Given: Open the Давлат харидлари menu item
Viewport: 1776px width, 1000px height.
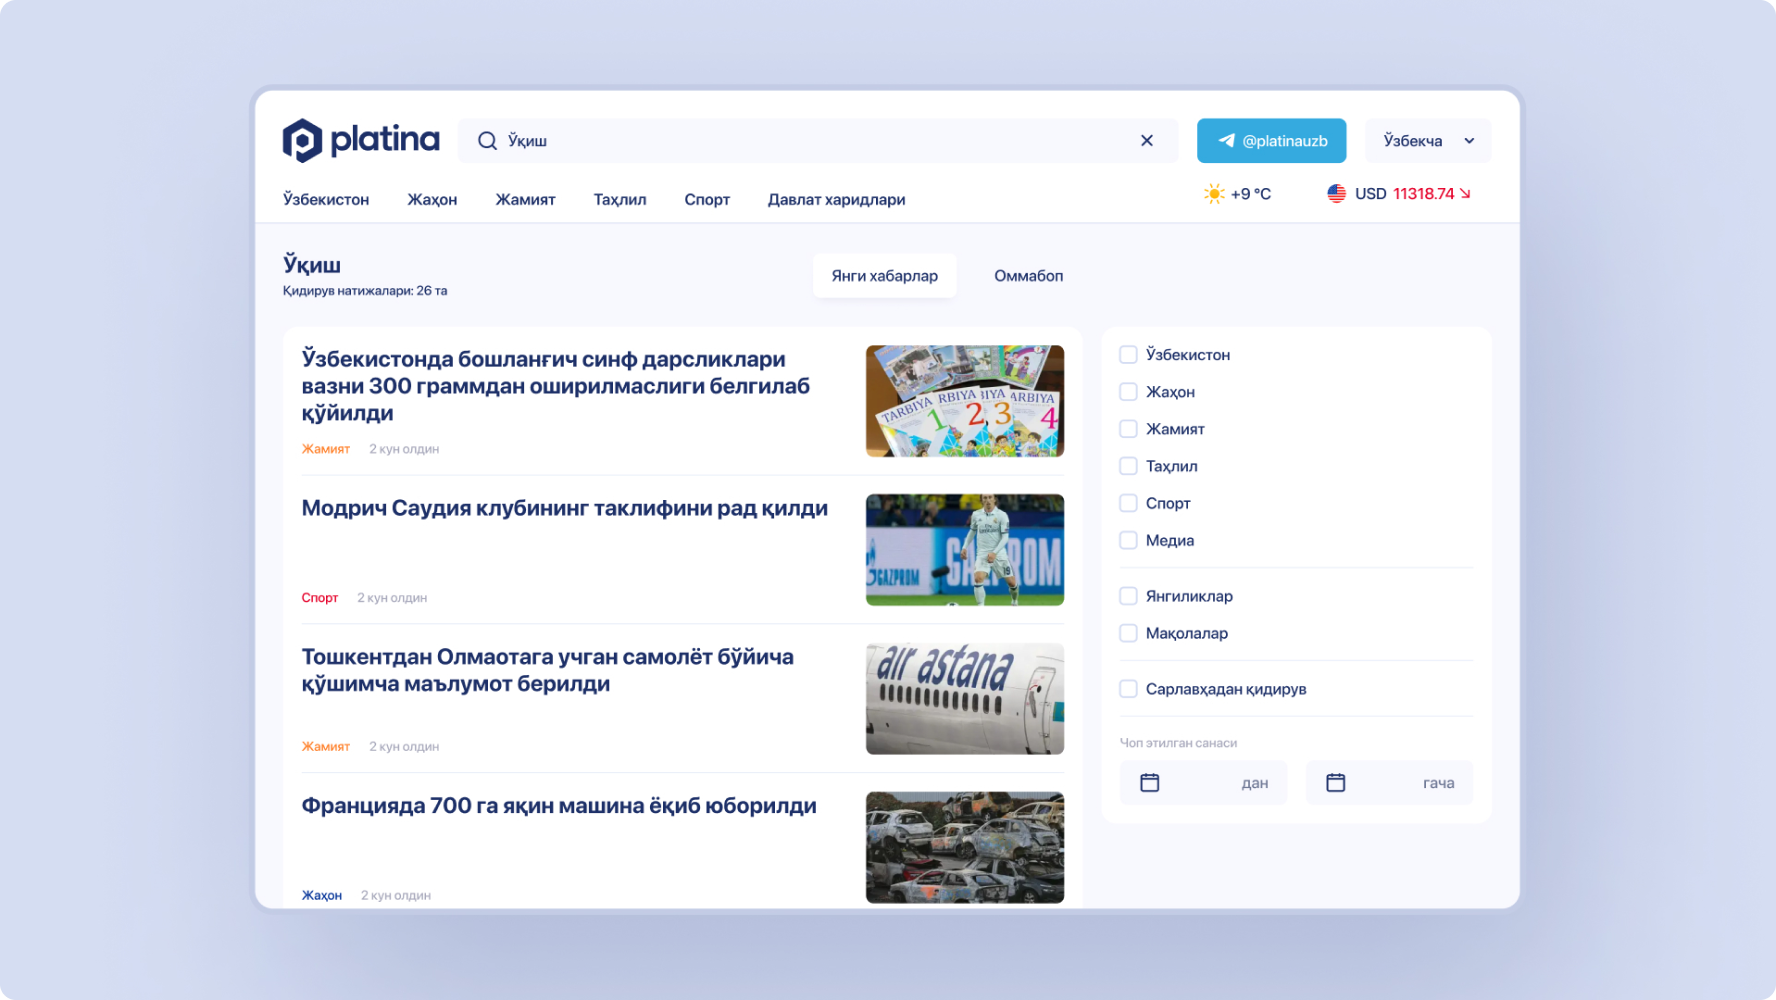Looking at the screenshot, I should coord(836,200).
